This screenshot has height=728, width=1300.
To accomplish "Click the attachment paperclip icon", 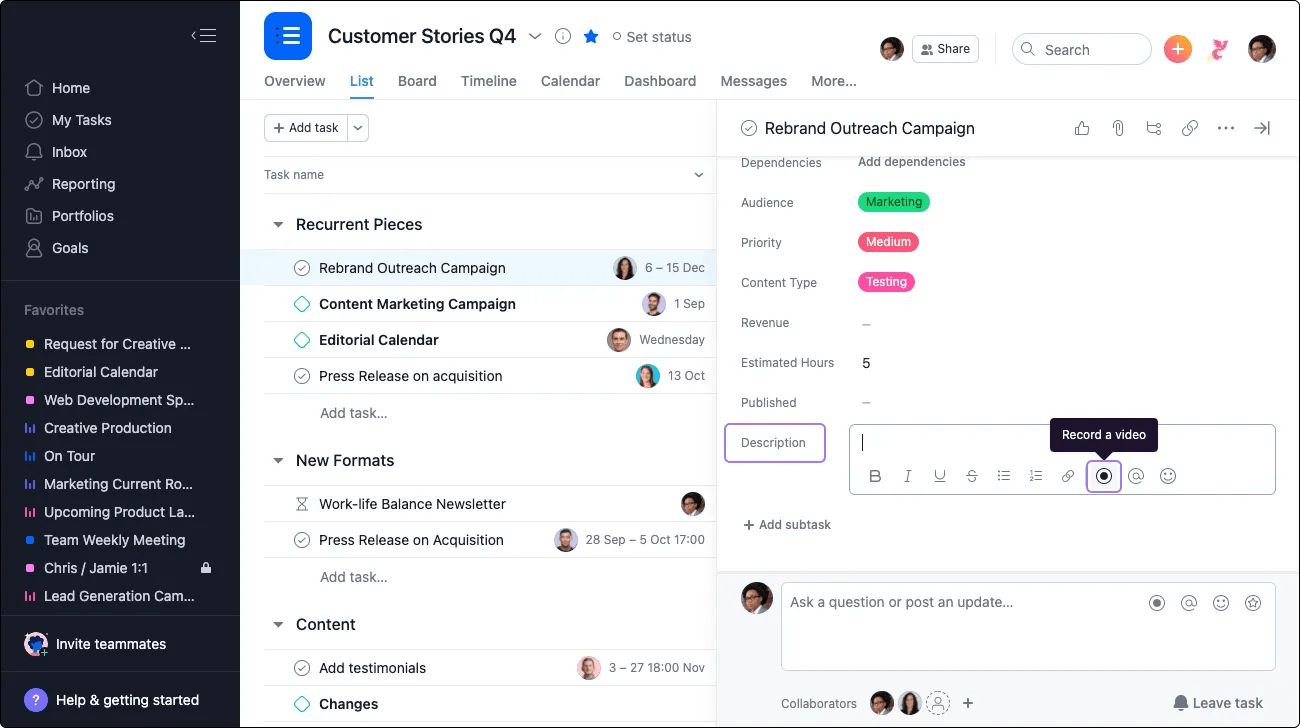I will coord(1118,128).
